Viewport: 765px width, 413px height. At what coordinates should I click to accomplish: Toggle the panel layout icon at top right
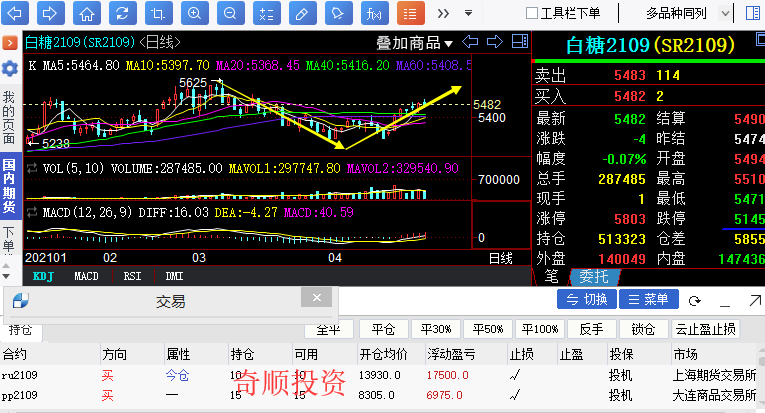tap(753, 13)
